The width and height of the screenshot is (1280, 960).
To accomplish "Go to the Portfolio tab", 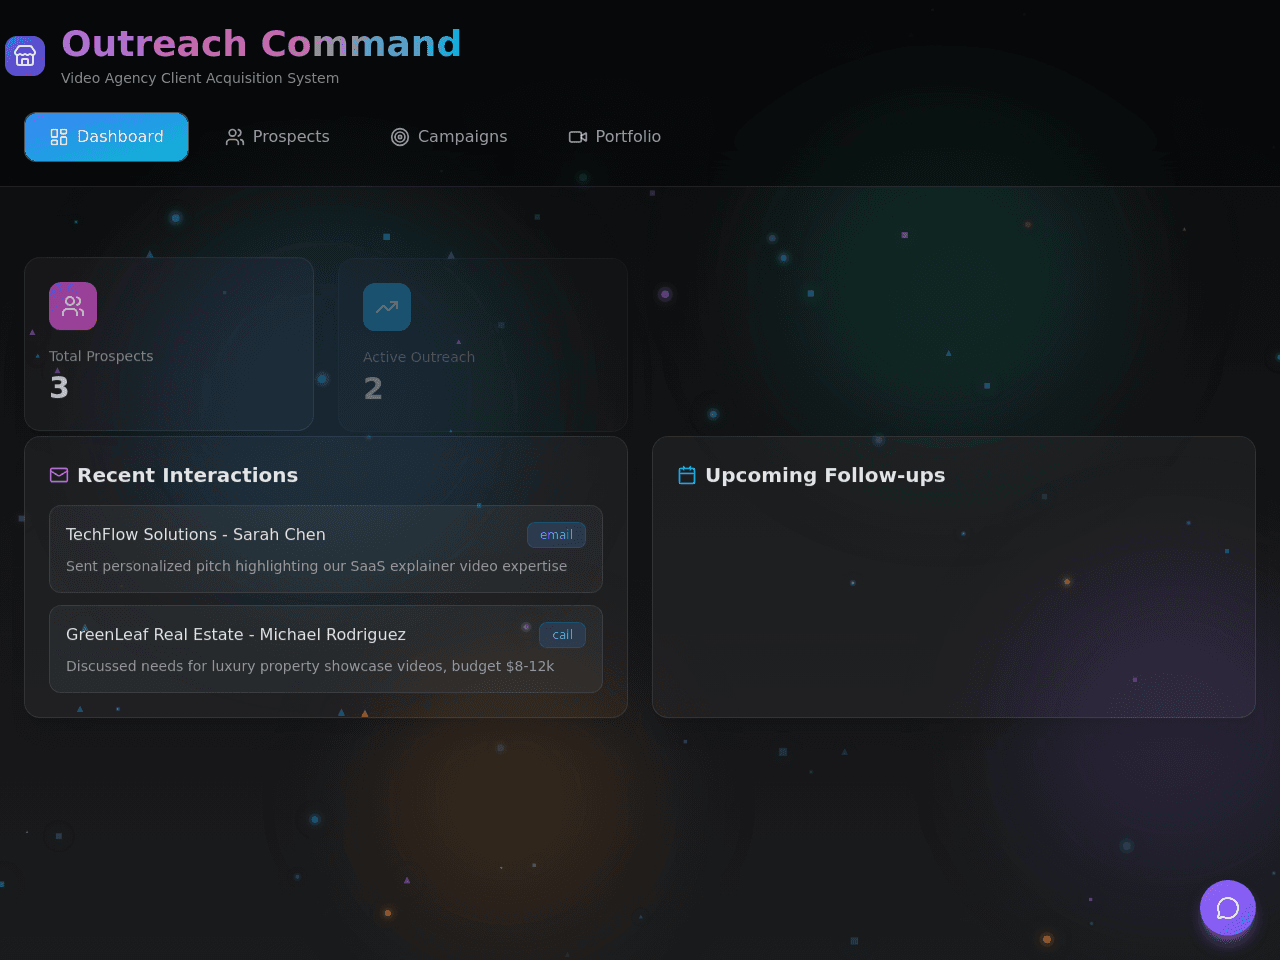I will 615,137.
